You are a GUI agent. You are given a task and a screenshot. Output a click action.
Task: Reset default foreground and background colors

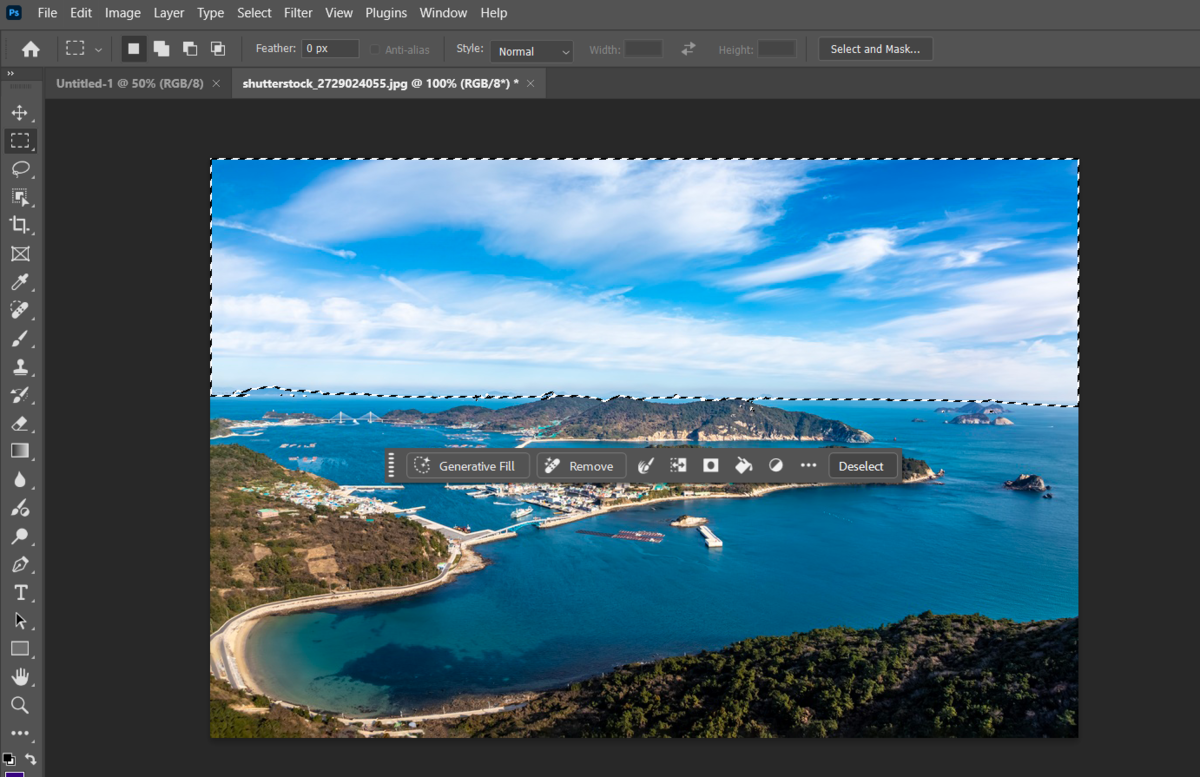[x=9, y=759]
